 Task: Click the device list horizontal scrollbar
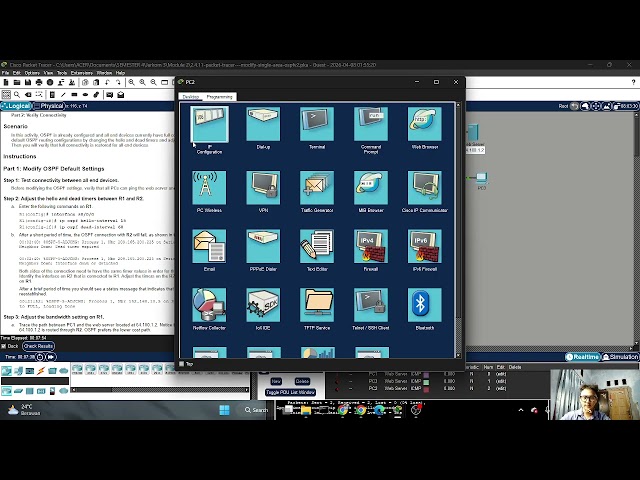(160, 390)
